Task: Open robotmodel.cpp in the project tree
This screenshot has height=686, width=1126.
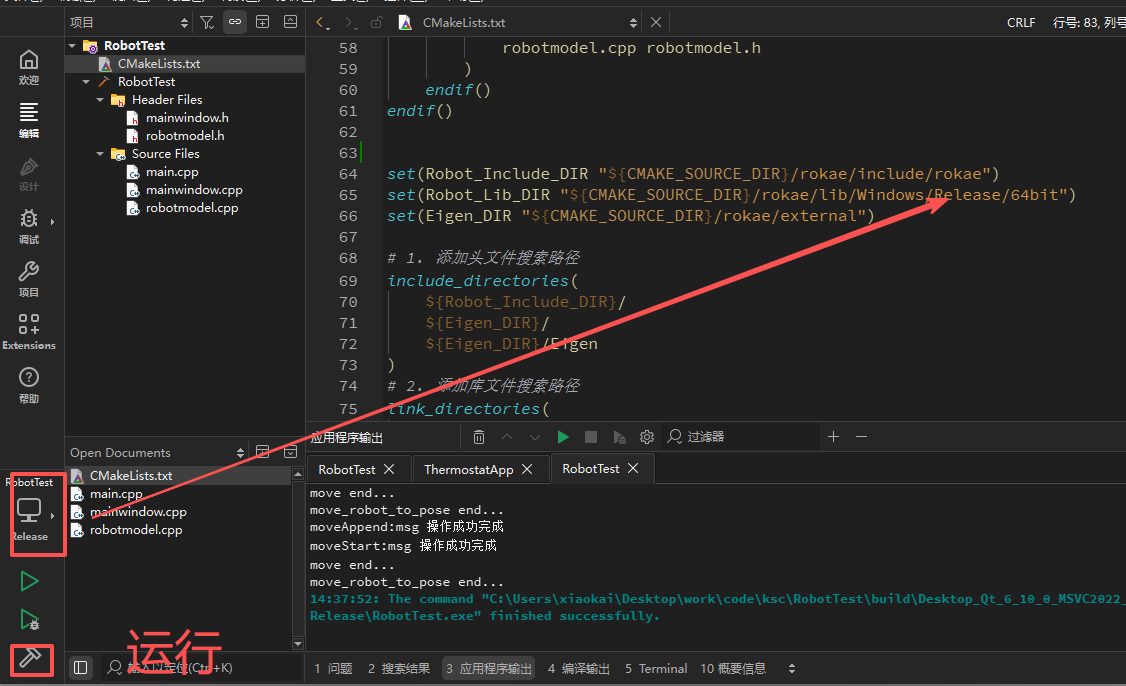Action: point(191,208)
